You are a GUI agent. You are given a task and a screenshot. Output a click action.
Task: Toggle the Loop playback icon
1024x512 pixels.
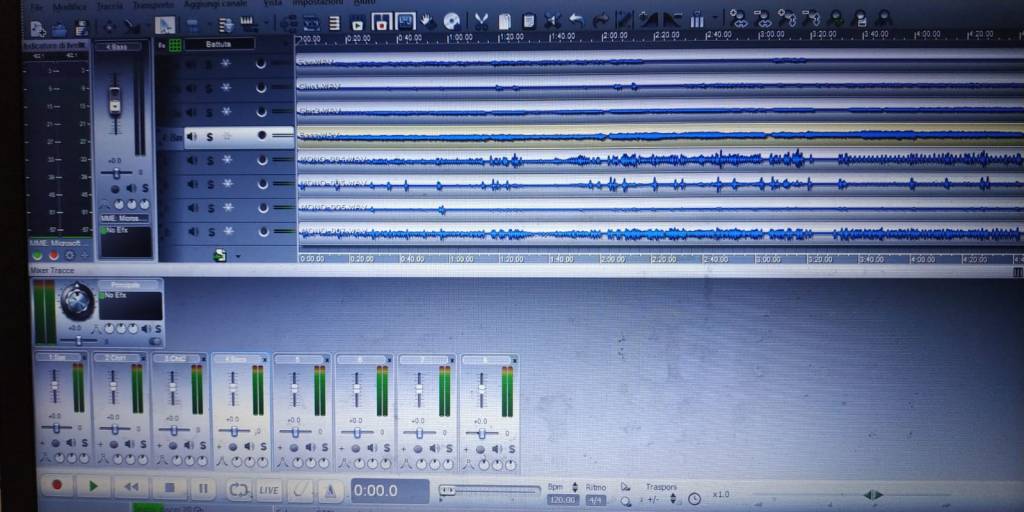coord(239,489)
